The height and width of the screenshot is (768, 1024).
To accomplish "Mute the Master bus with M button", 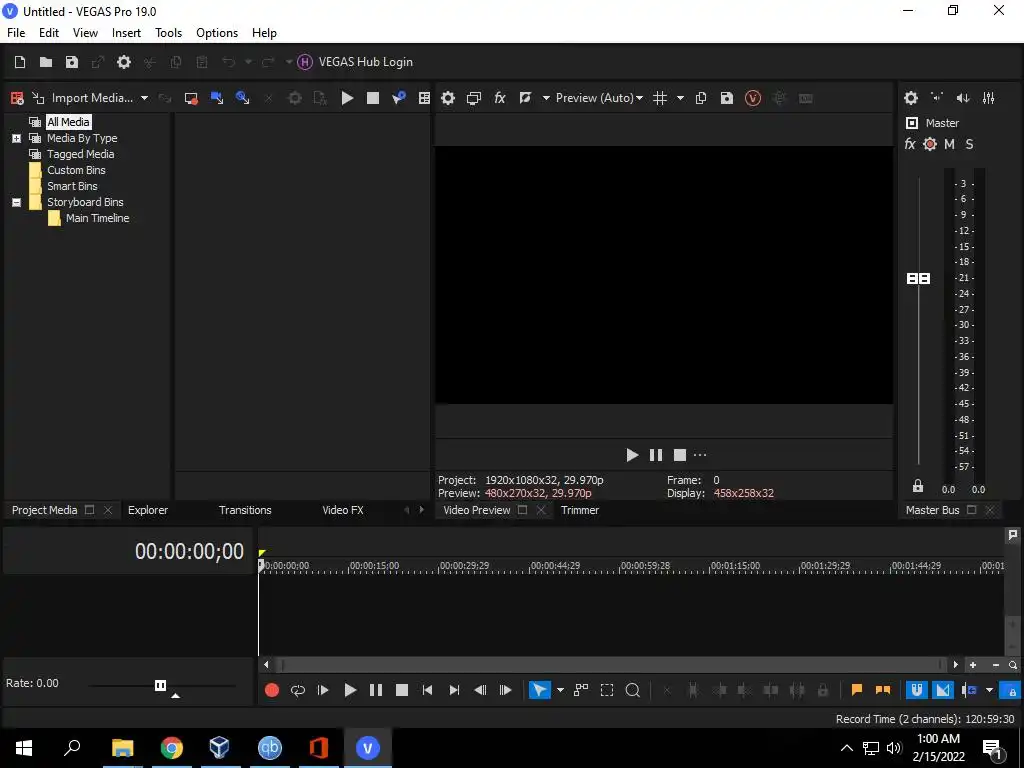I will click(950, 144).
